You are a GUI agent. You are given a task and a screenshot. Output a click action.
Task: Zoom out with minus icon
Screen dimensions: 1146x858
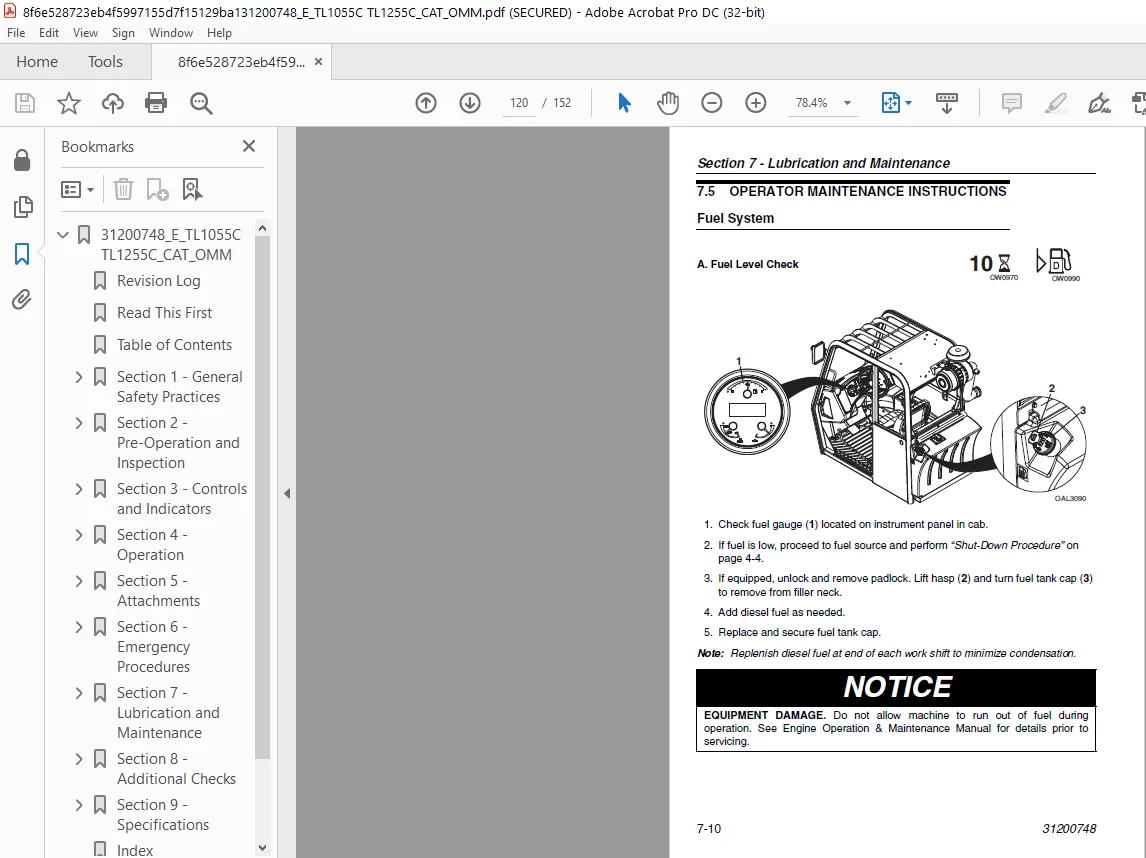[x=711, y=103]
